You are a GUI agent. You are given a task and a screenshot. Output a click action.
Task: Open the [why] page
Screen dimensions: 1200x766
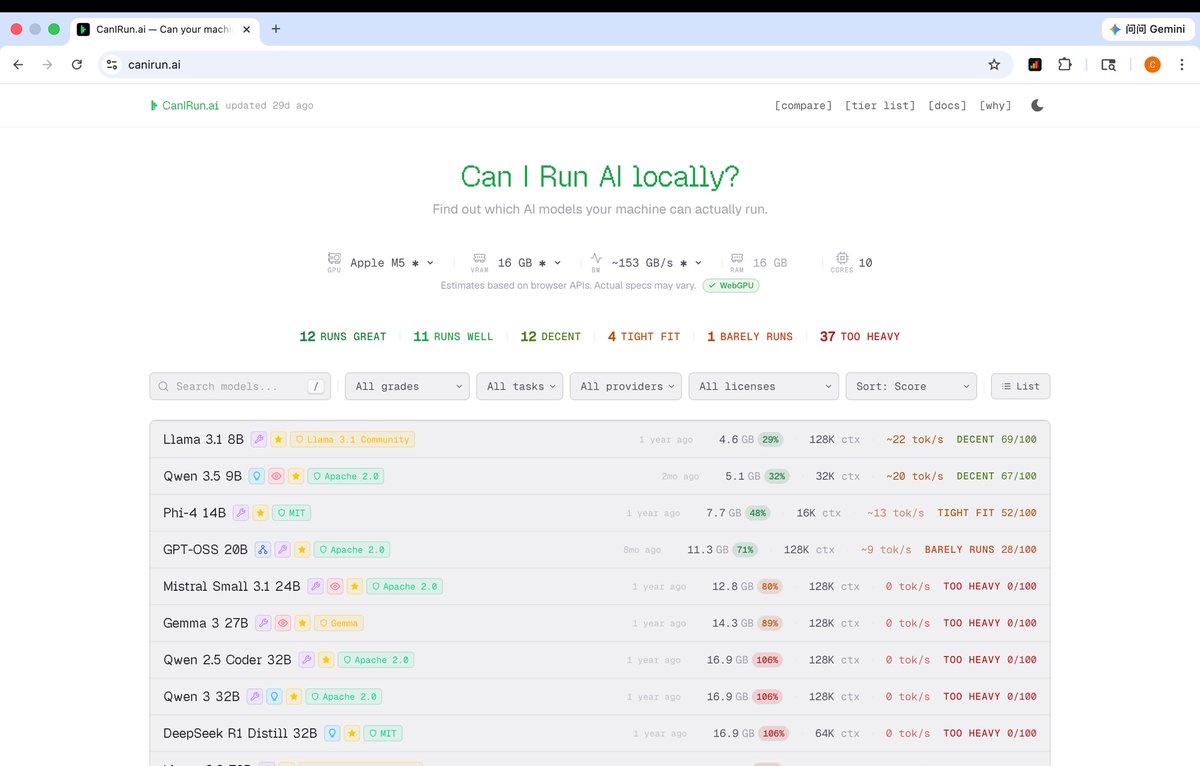995,105
